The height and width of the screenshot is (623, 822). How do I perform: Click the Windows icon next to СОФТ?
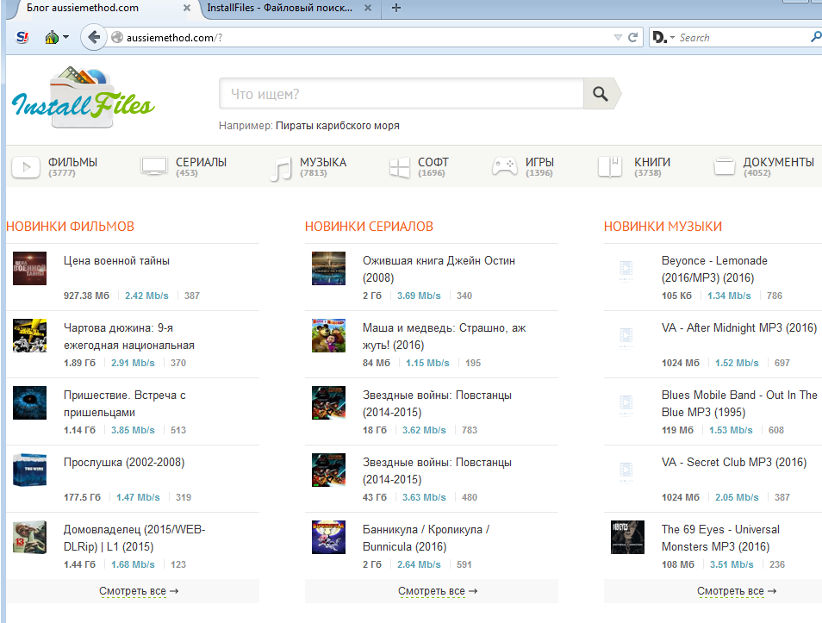pos(400,167)
